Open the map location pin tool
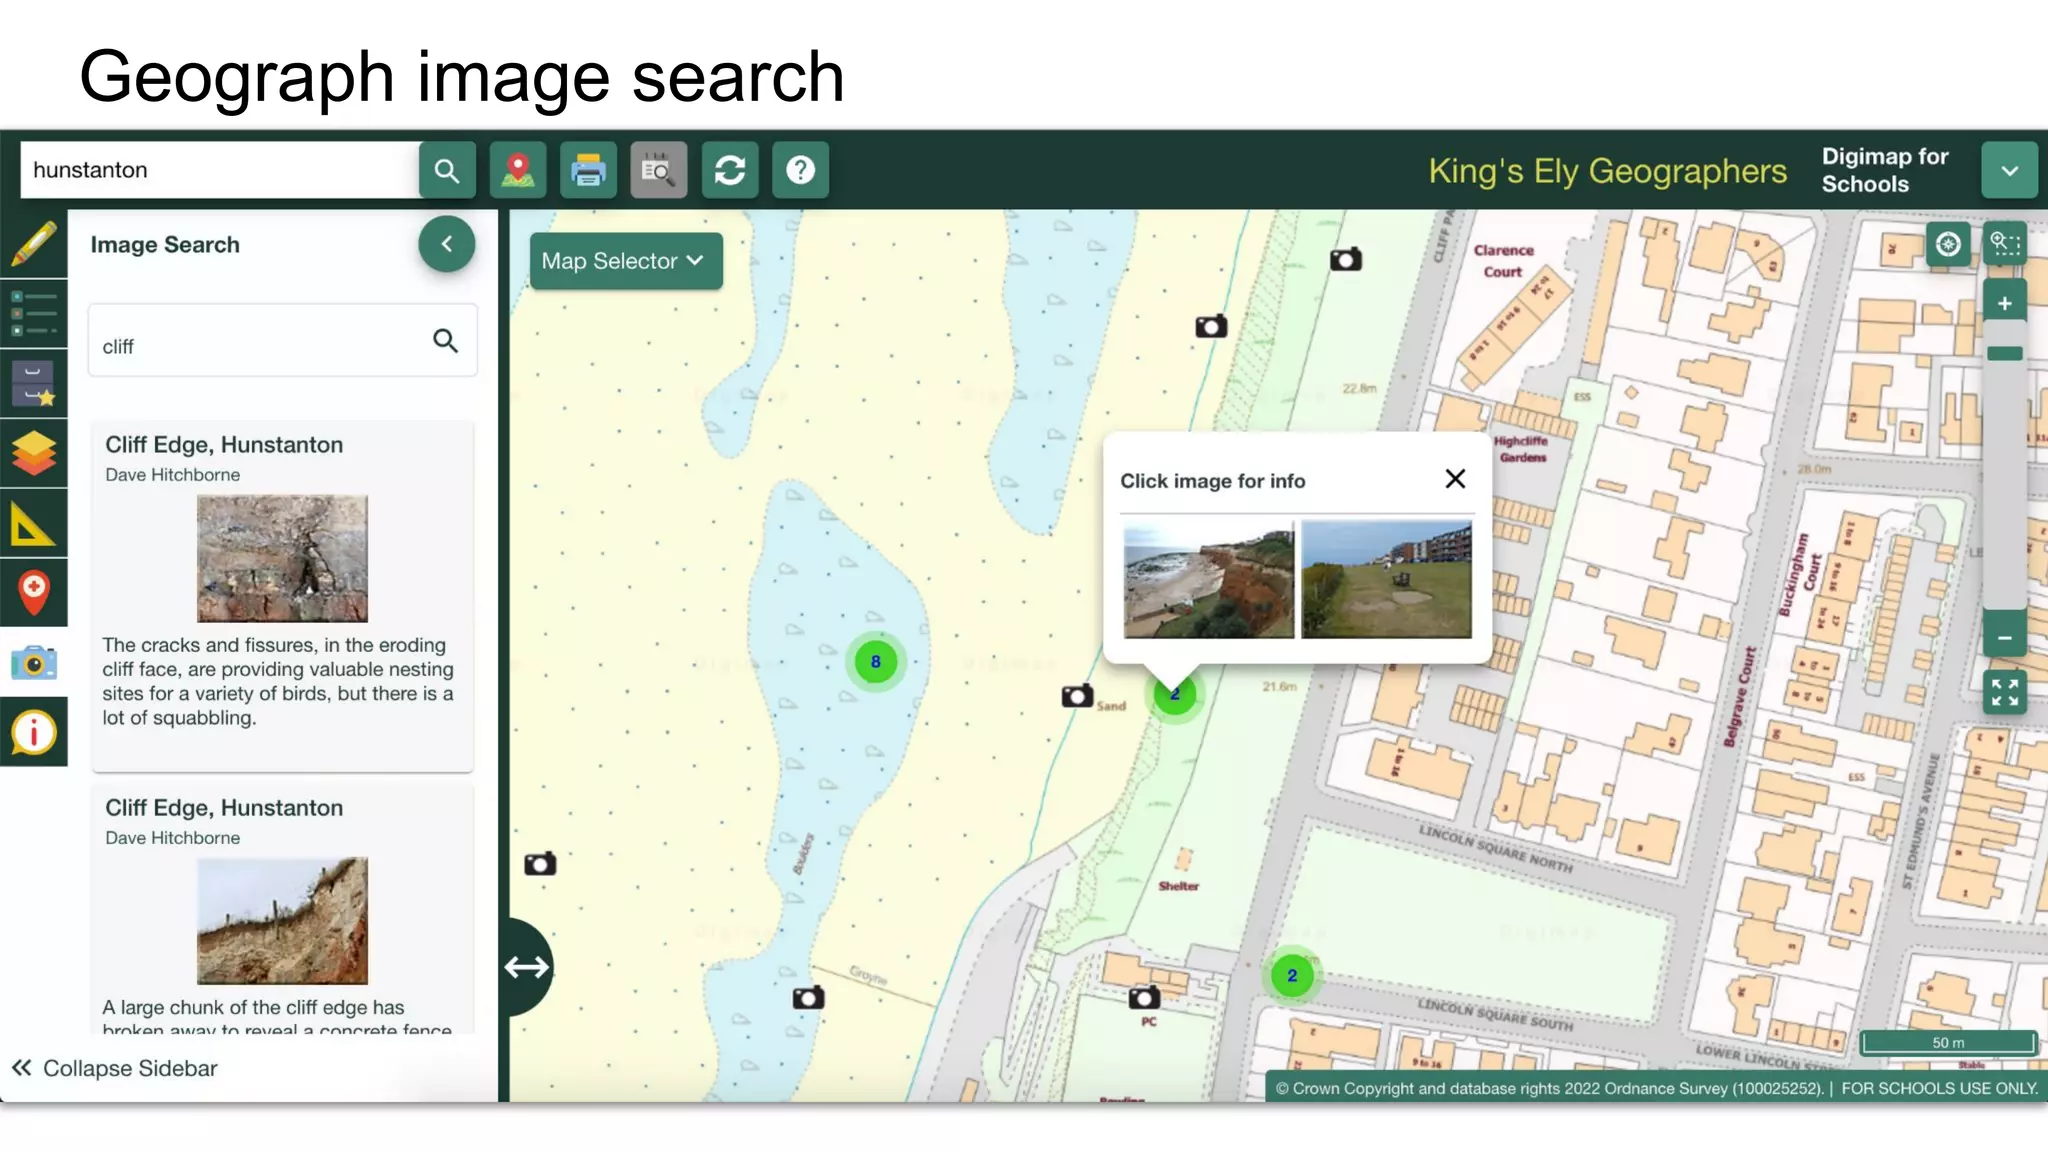2048x1152 pixels. (x=517, y=171)
